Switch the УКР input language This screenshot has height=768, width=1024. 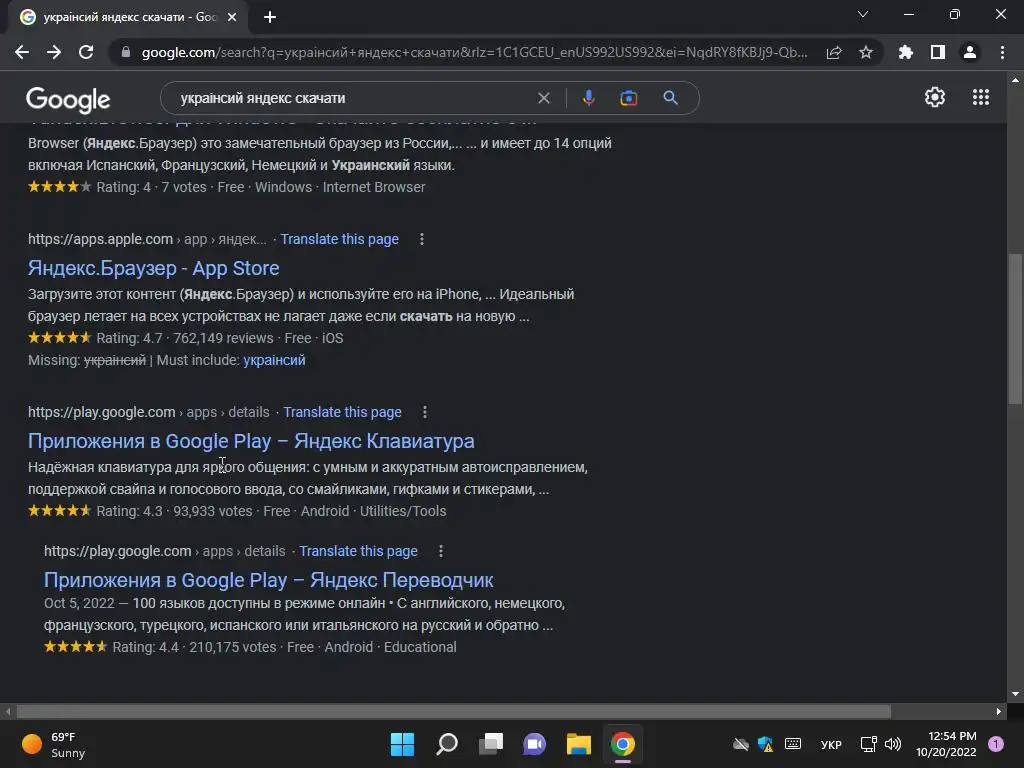tap(831, 744)
